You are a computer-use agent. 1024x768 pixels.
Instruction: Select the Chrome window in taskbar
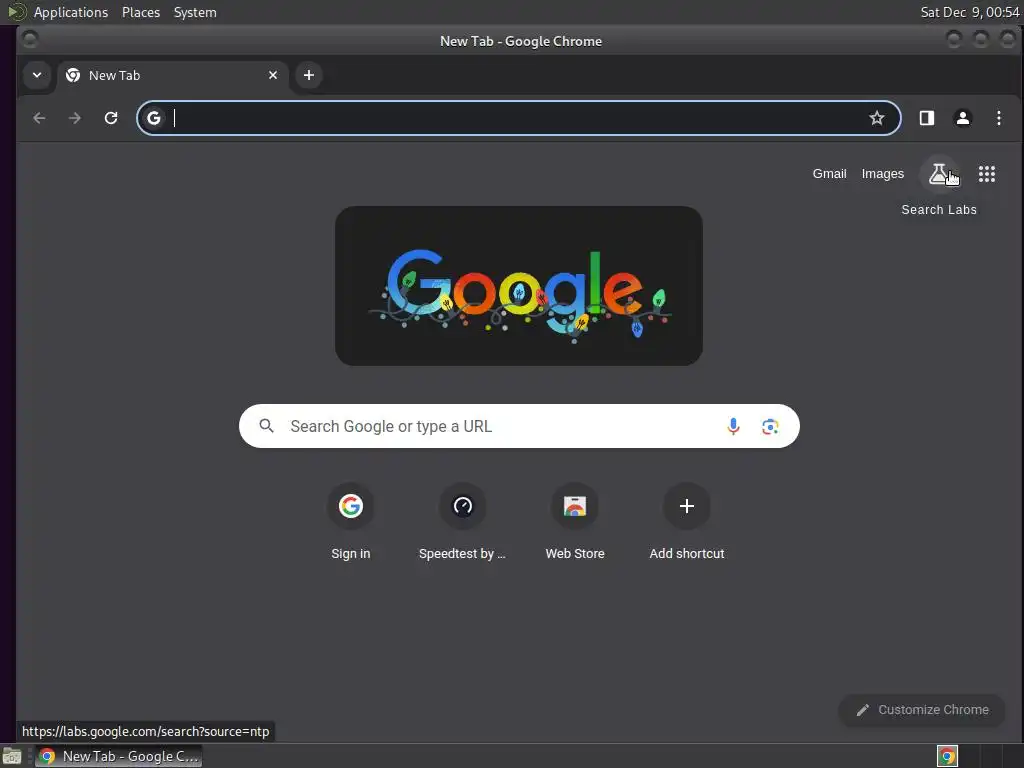[118, 756]
